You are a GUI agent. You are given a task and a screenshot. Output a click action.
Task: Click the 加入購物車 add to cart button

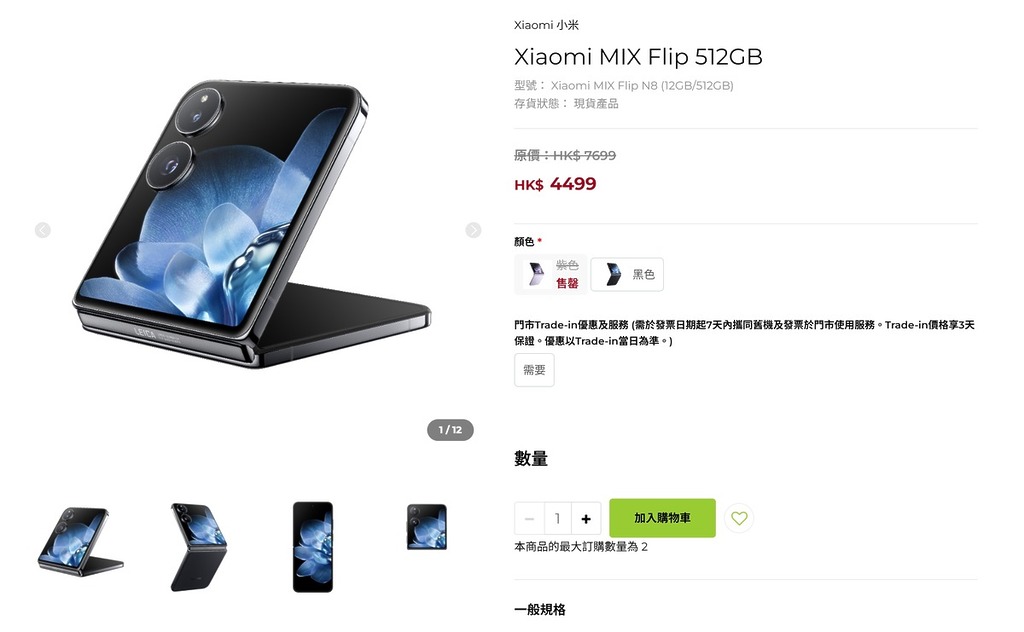tap(662, 518)
